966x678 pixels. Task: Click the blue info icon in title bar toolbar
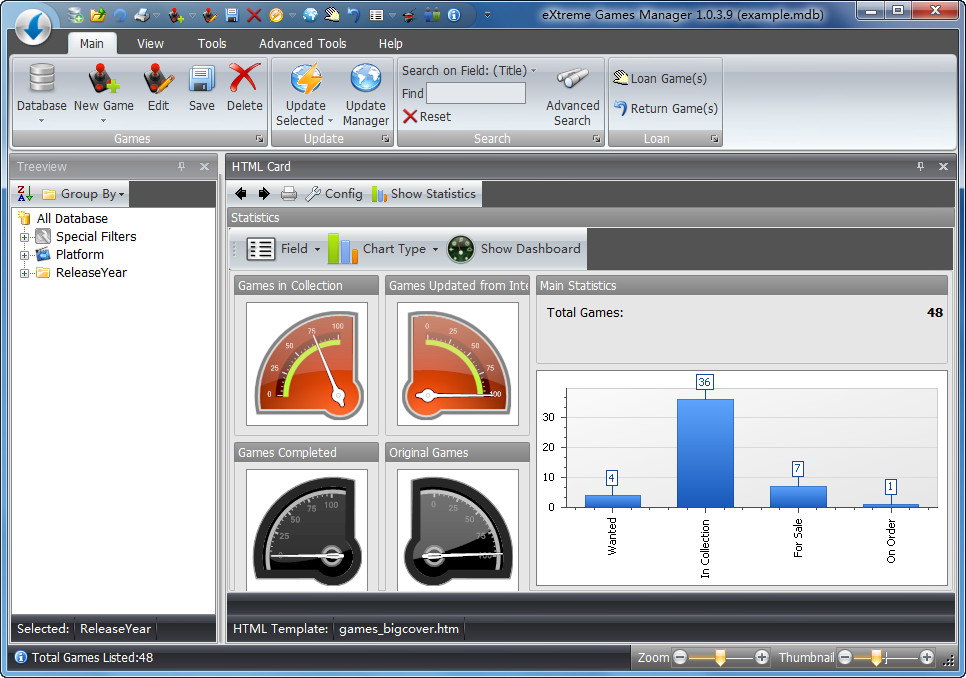click(x=454, y=14)
